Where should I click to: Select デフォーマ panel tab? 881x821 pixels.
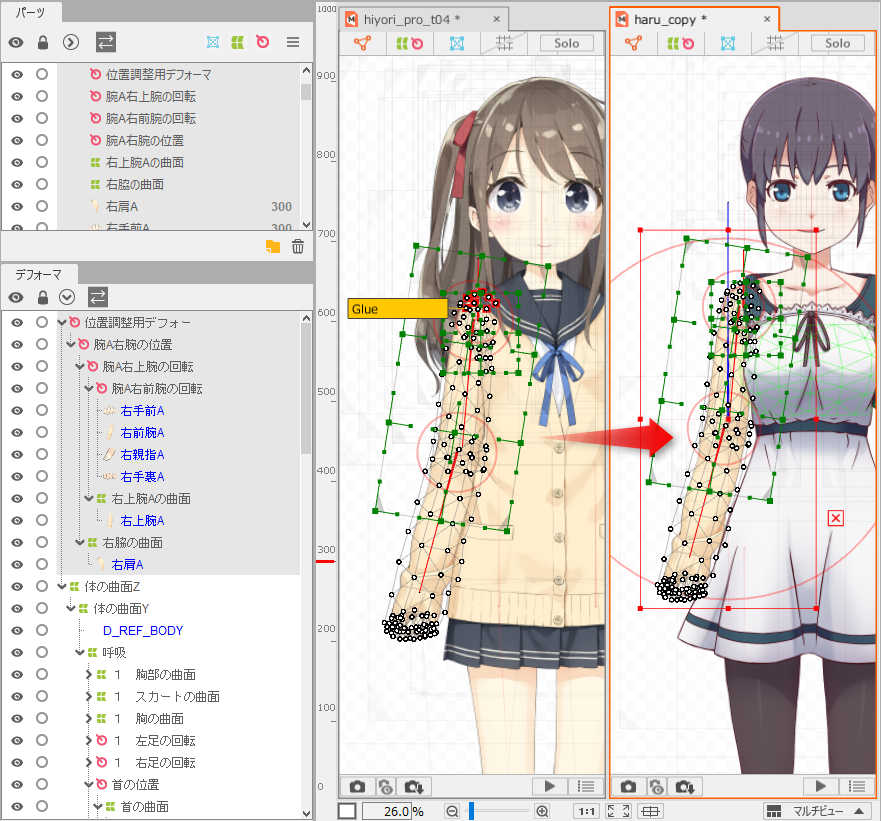coord(38,274)
